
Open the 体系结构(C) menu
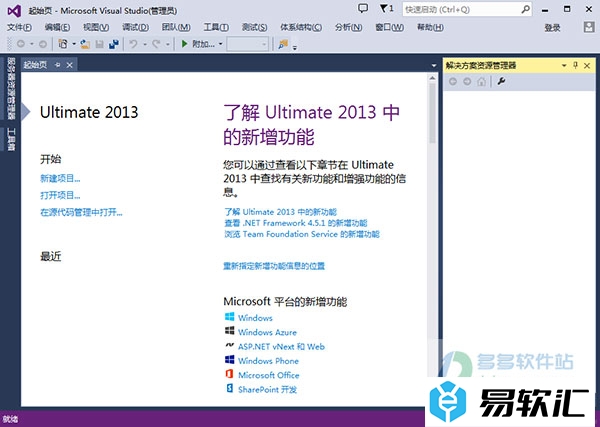point(301,27)
